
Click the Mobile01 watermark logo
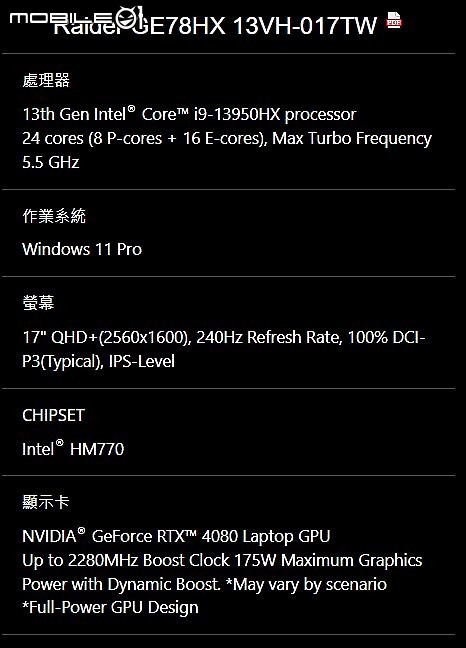coord(78,19)
